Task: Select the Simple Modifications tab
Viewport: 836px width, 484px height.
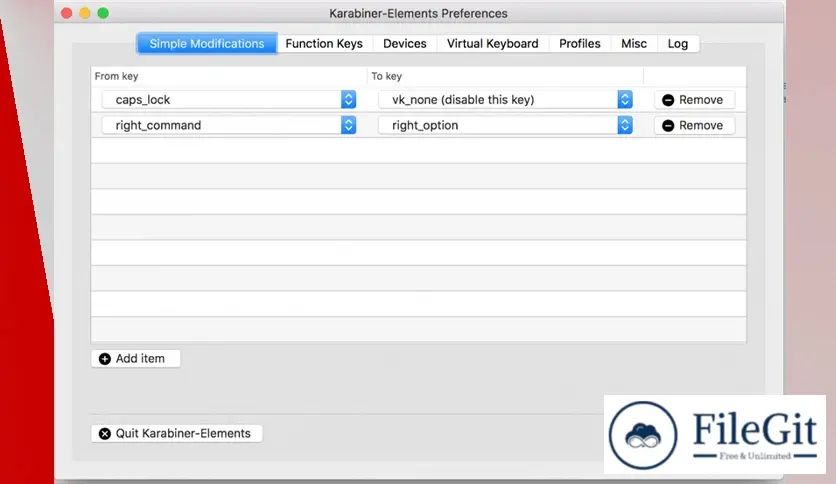Action: point(207,44)
